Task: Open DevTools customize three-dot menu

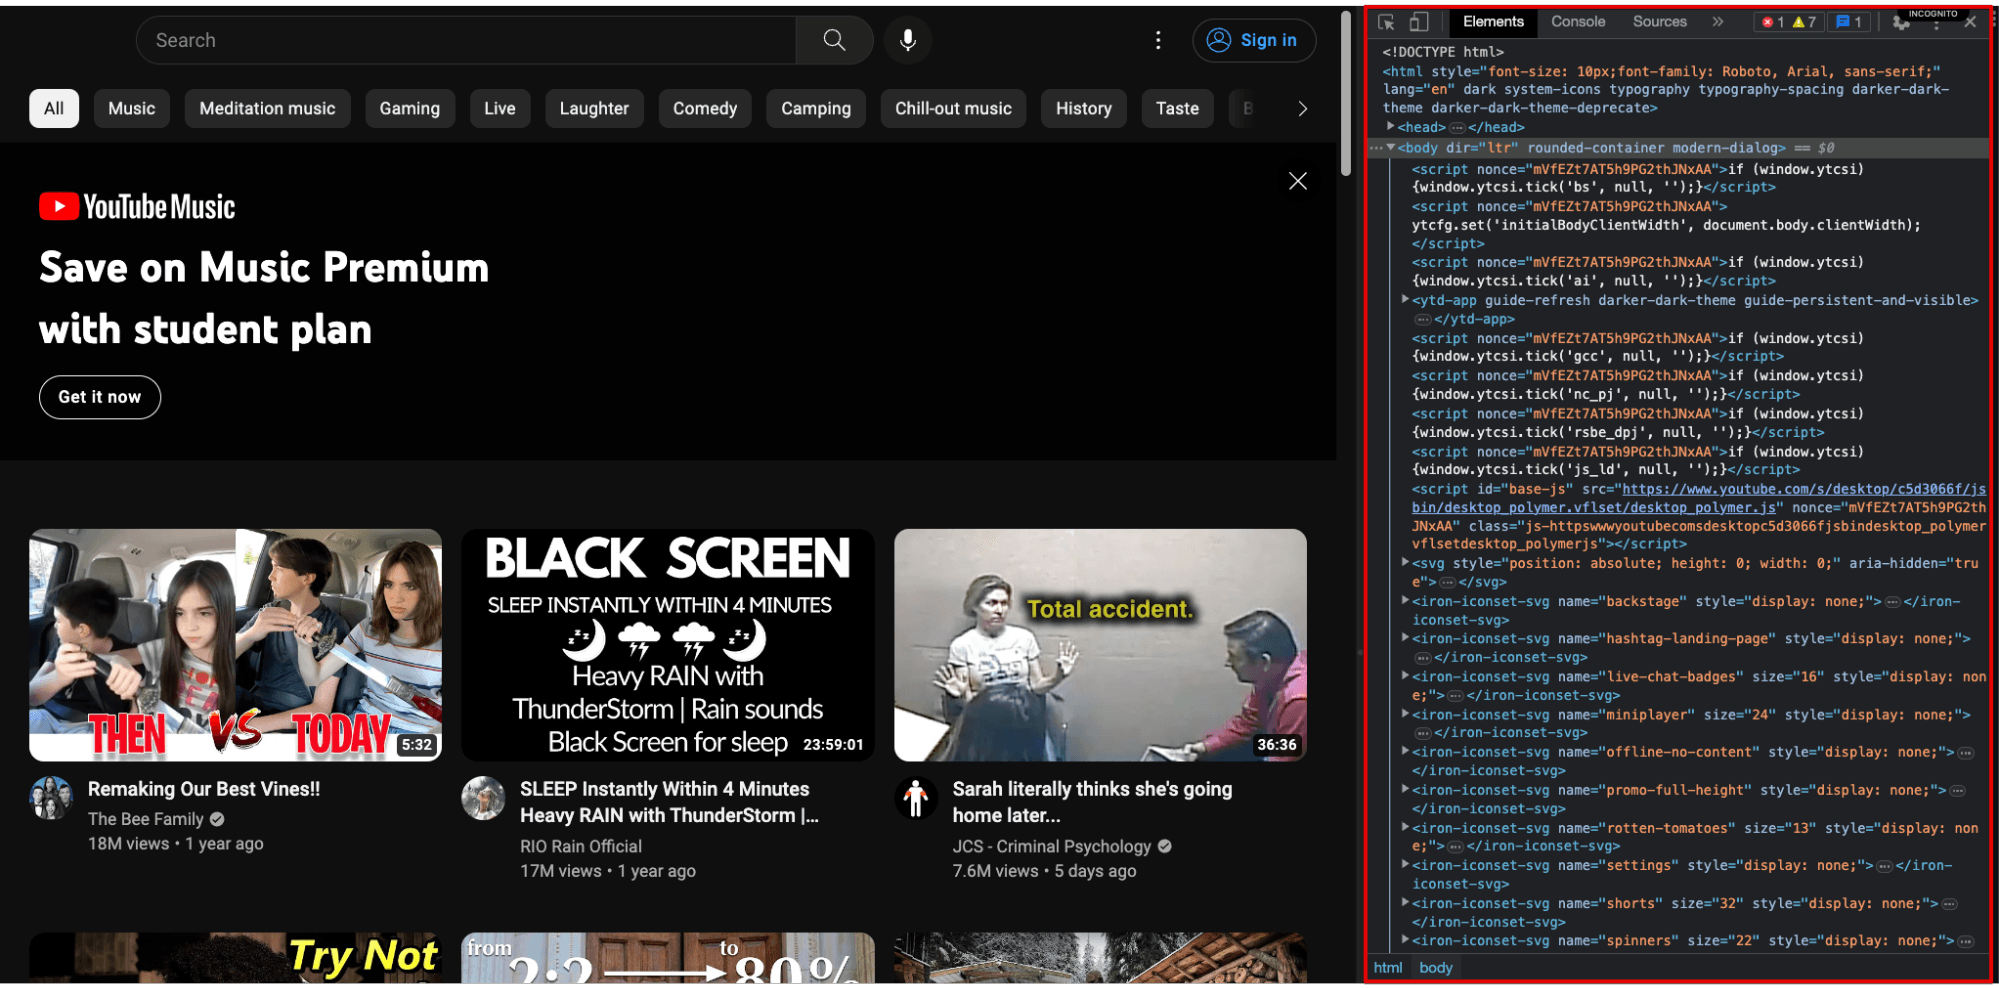Action: click(1937, 22)
